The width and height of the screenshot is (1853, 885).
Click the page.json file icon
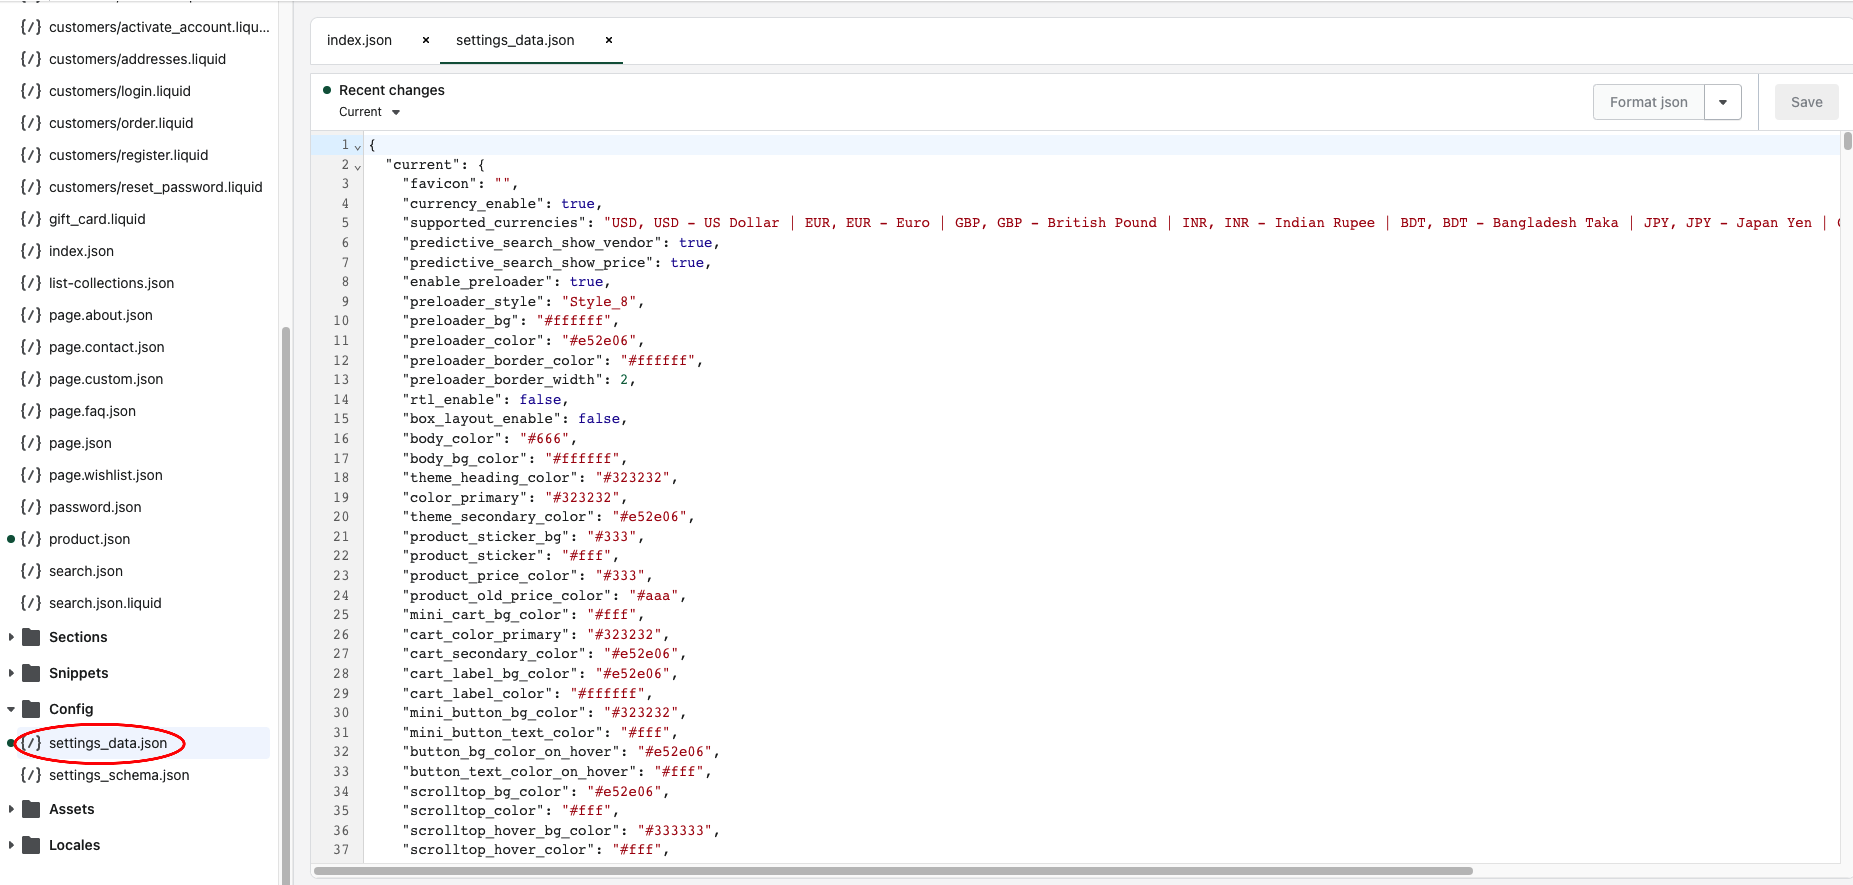(31, 443)
